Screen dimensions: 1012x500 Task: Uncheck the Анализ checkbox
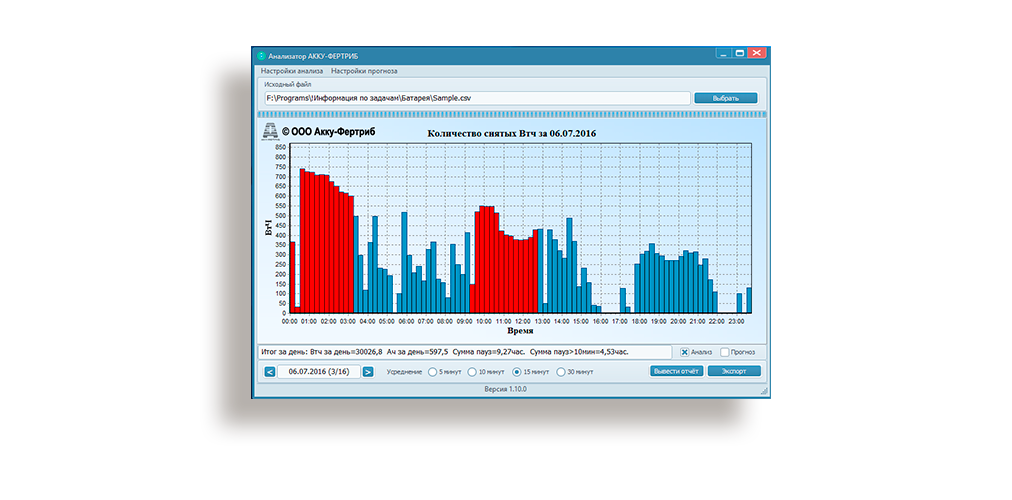(x=685, y=352)
